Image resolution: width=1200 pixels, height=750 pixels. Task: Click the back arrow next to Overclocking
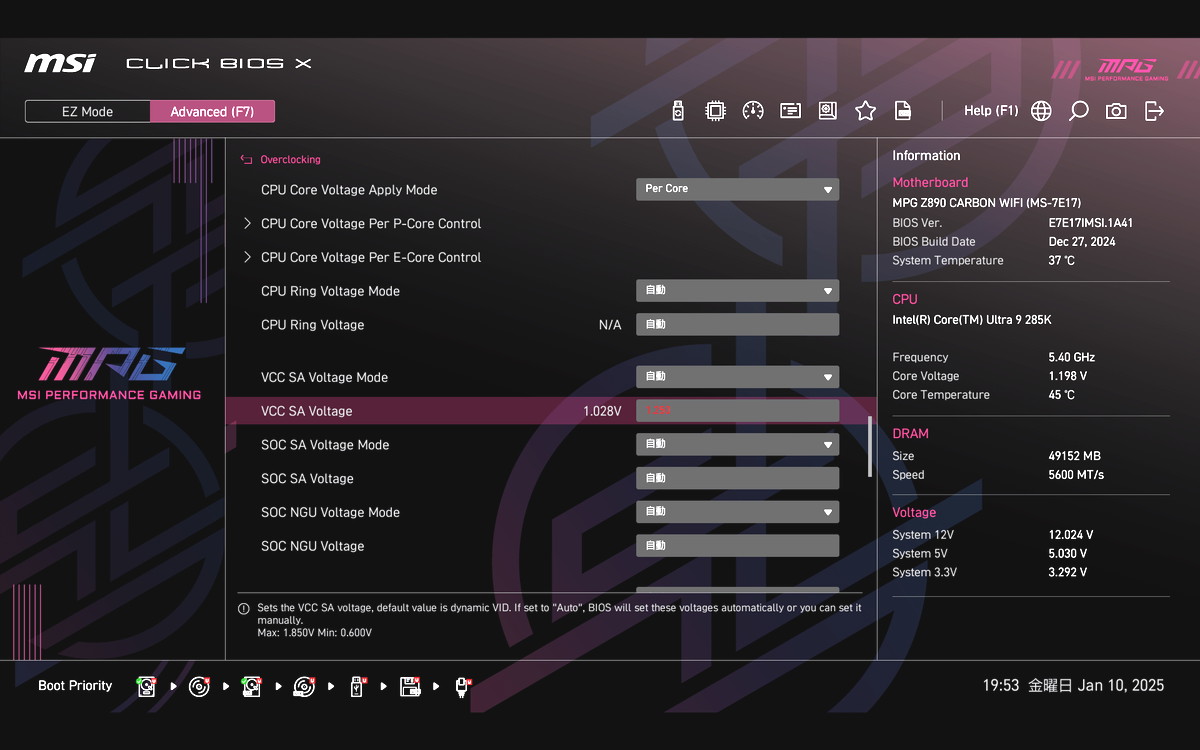coord(247,159)
